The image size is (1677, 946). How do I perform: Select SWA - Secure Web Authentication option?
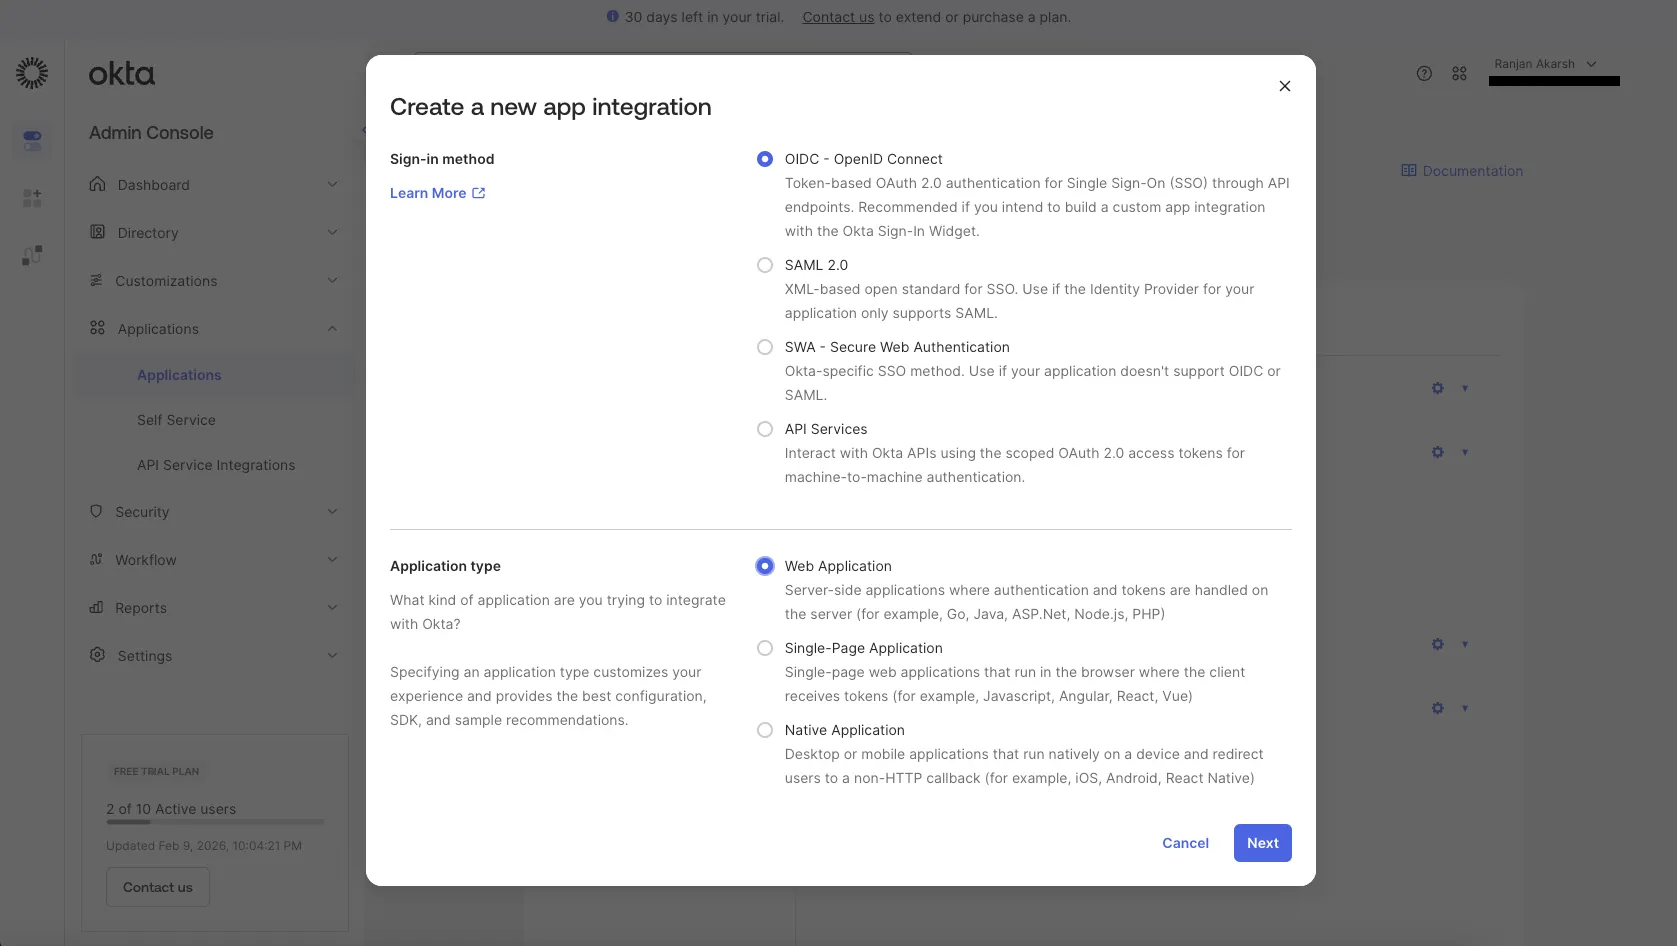[x=765, y=347]
